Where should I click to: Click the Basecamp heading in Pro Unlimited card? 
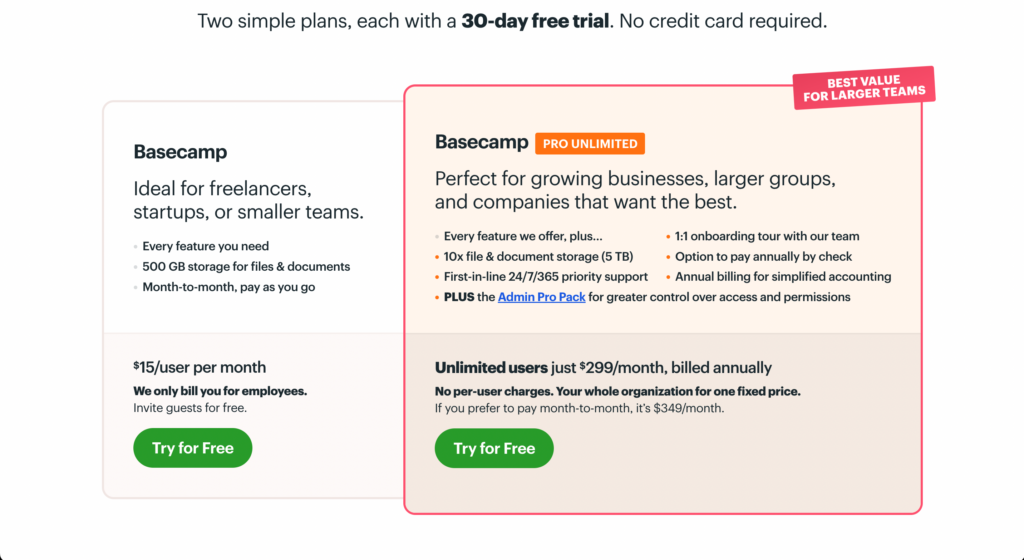pyautogui.click(x=481, y=142)
